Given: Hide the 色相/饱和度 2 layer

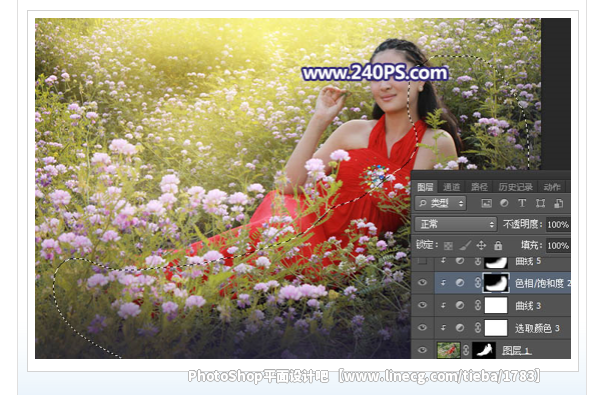Looking at the screenshot, I should [422, 283].
